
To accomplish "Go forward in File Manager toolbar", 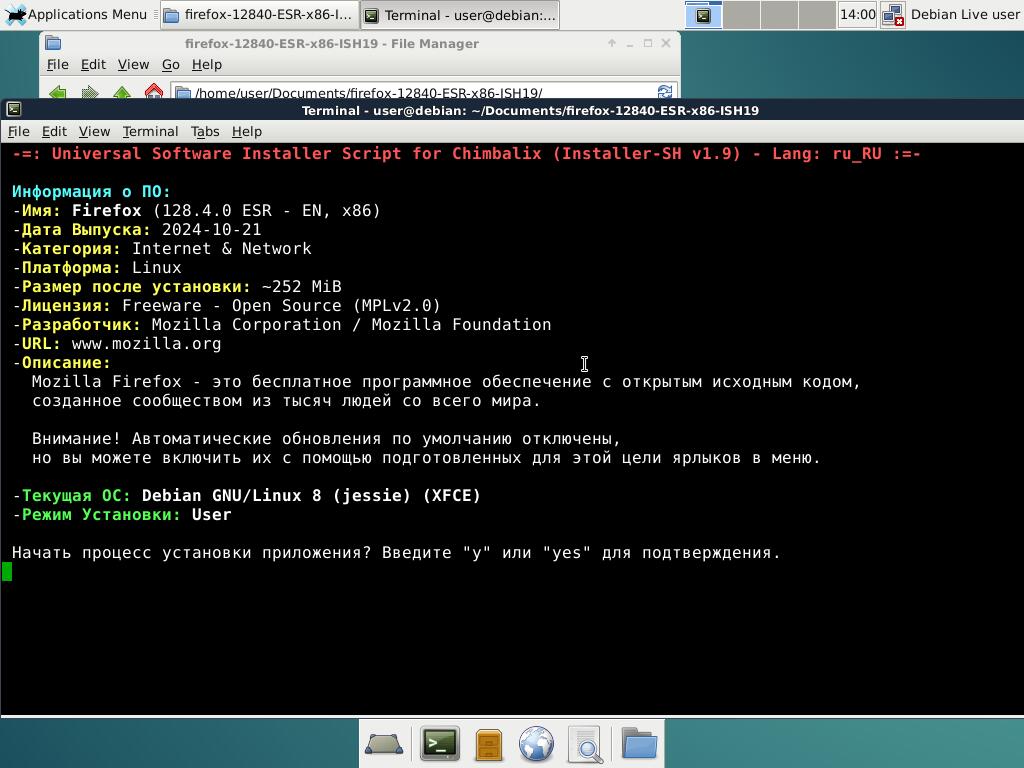I will point(89,92).
